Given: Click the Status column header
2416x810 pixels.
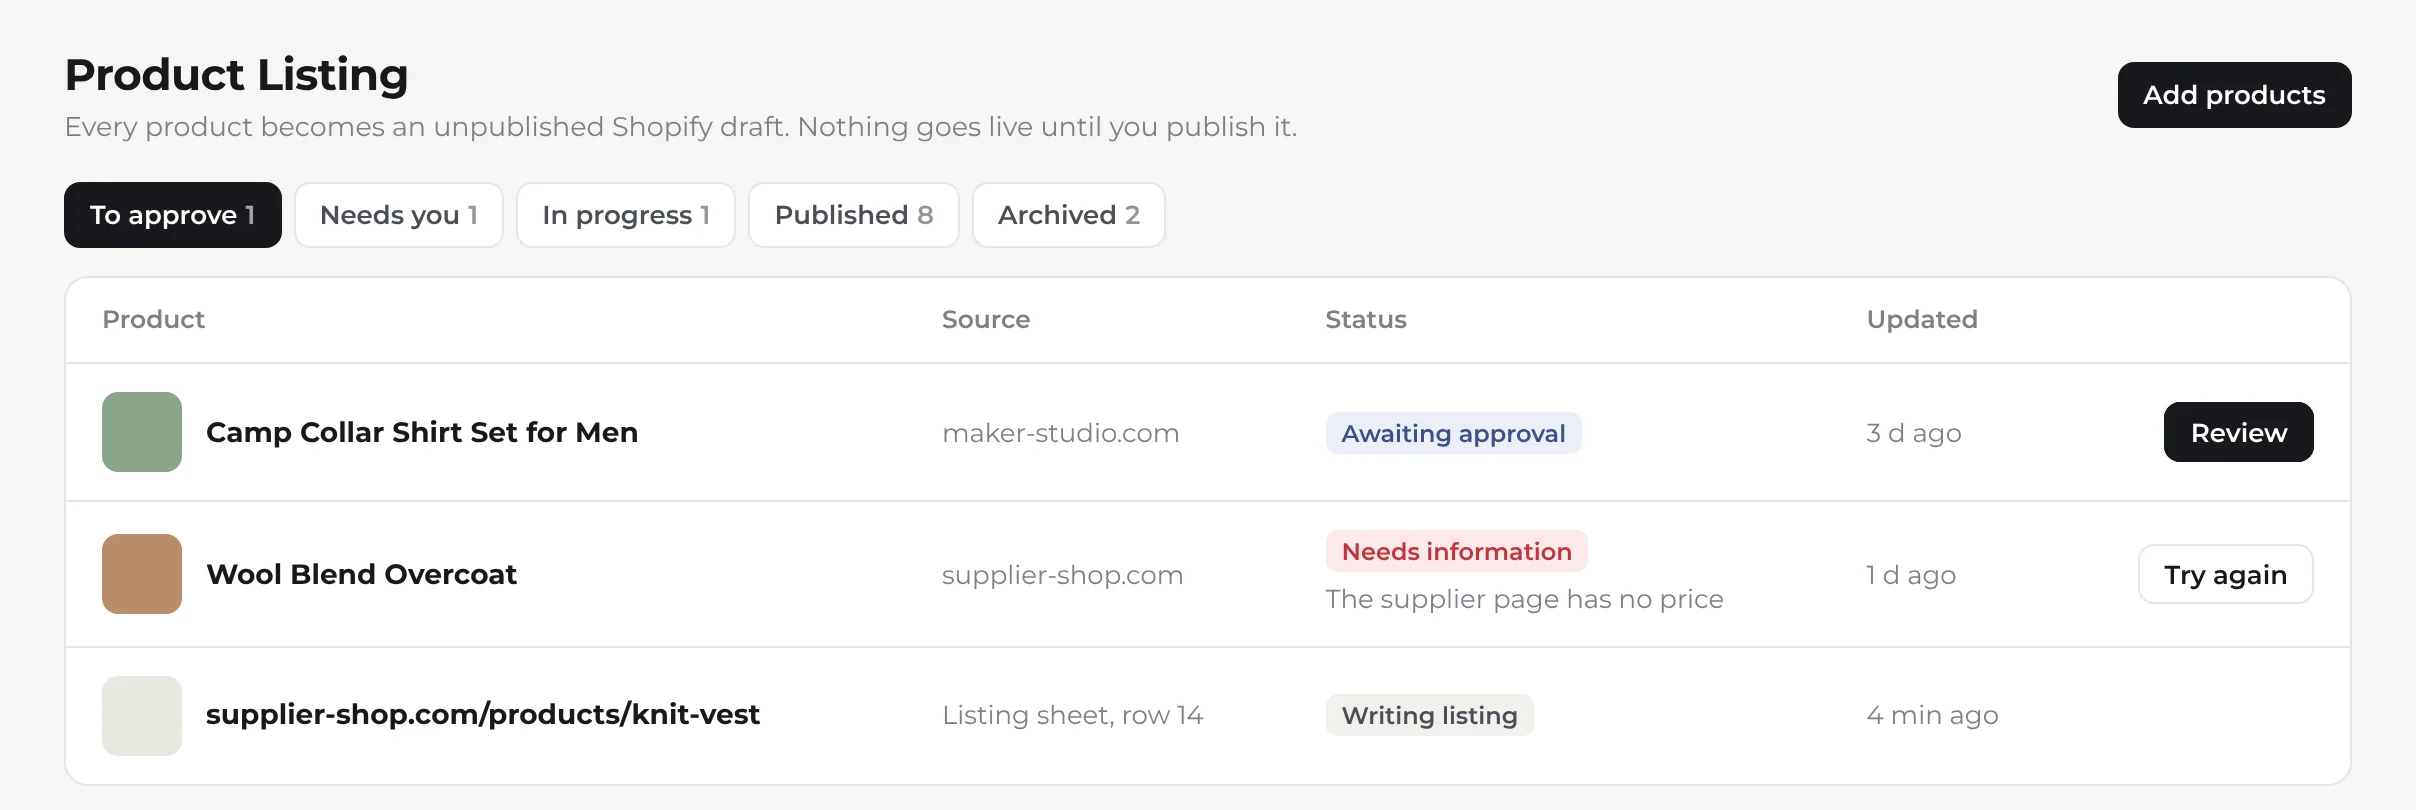Looking at the screenshot, I should (x=1366, y=319).
